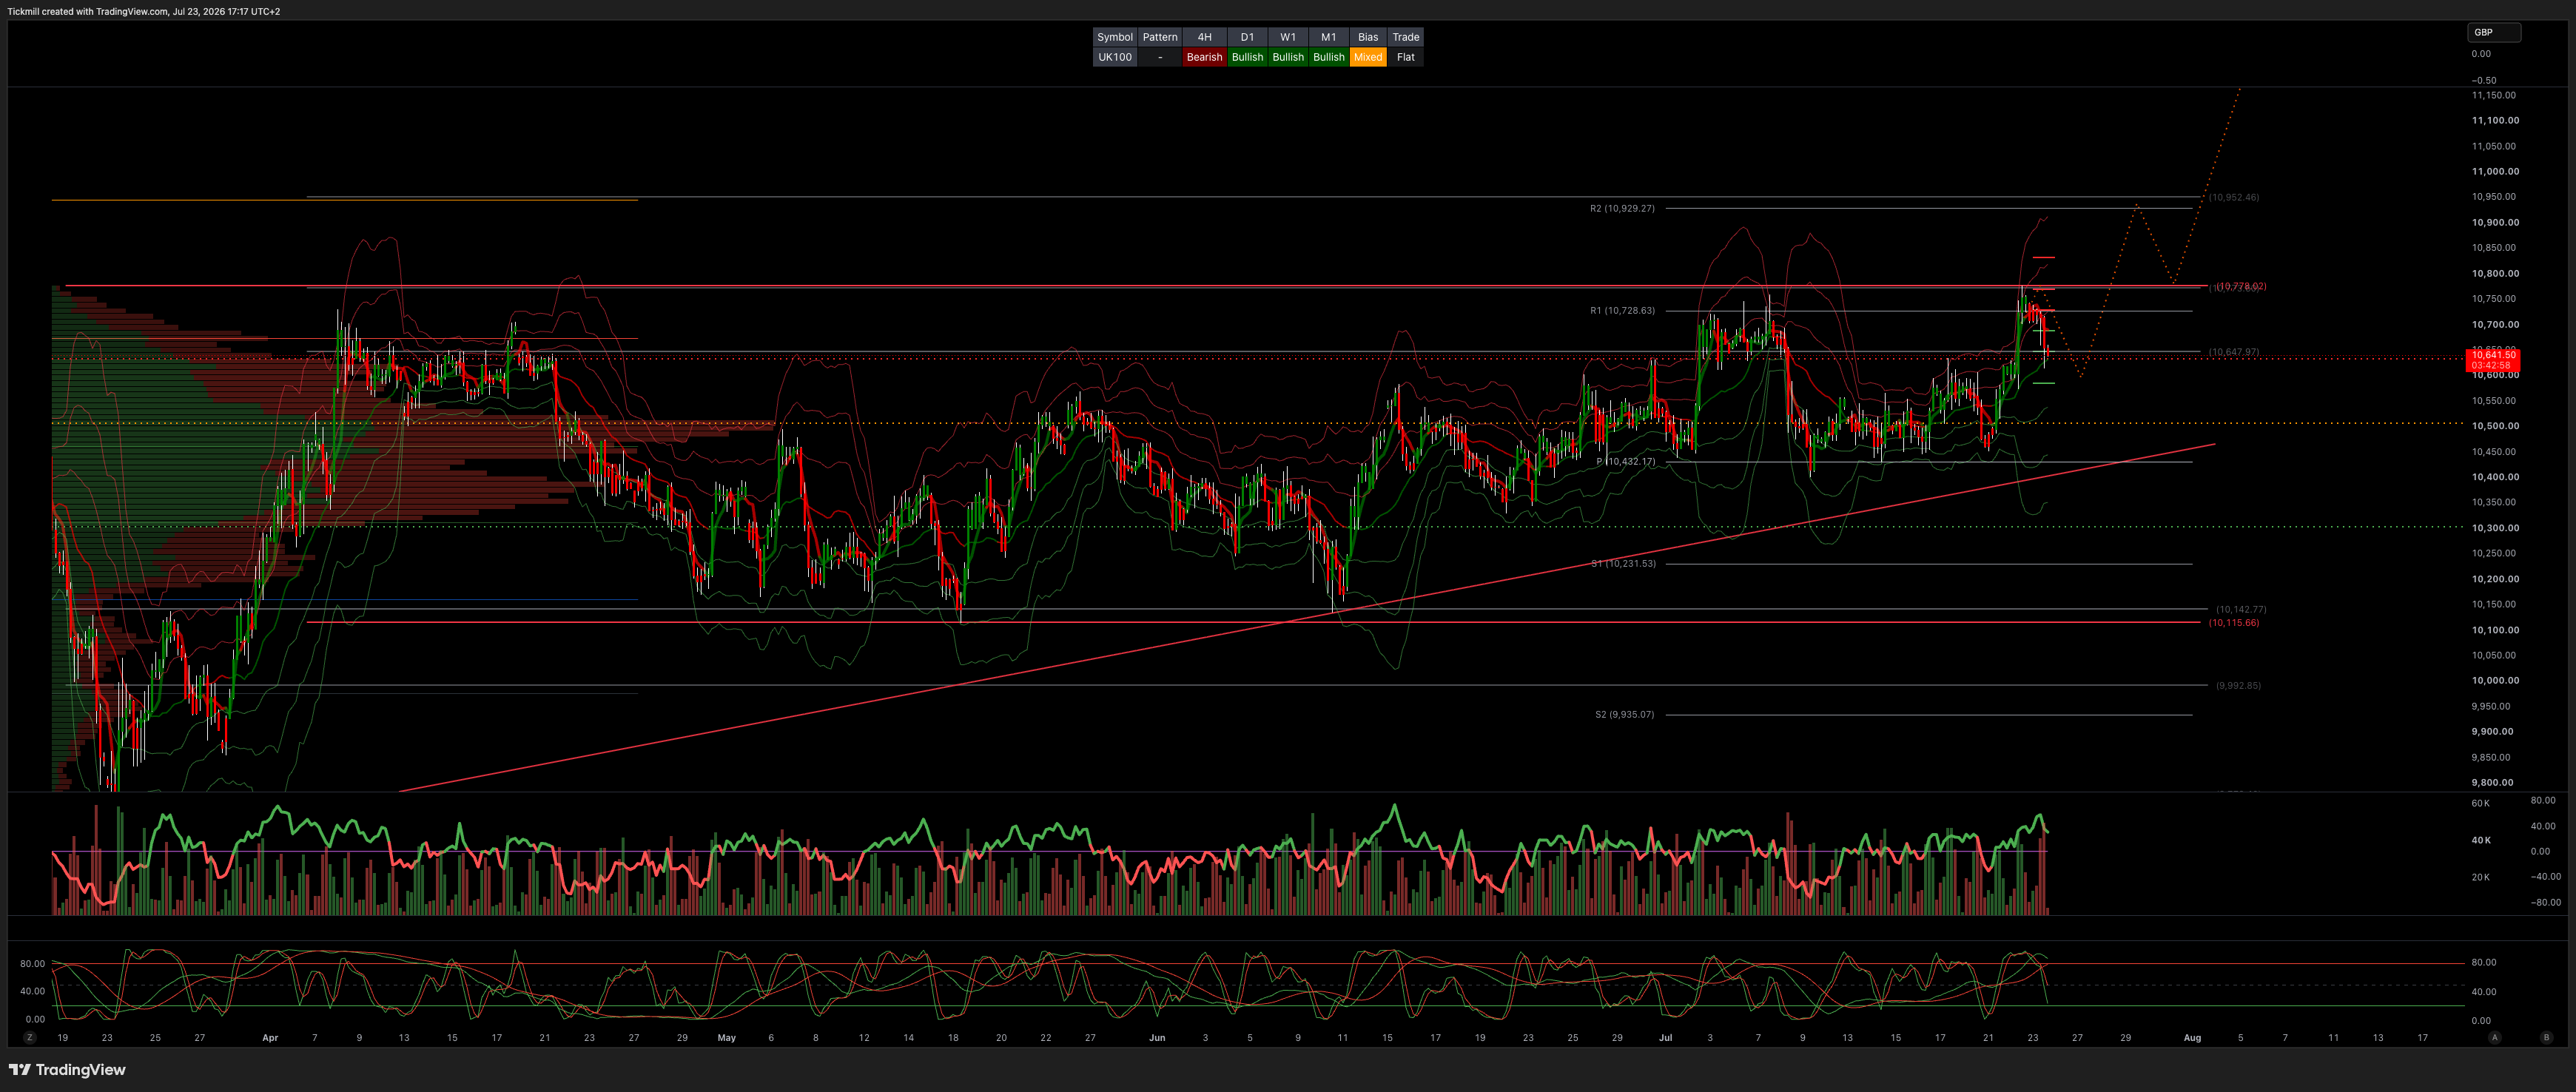Open the GBP currency selector
The image size is (2576, 1092).
pos(2494,32)
